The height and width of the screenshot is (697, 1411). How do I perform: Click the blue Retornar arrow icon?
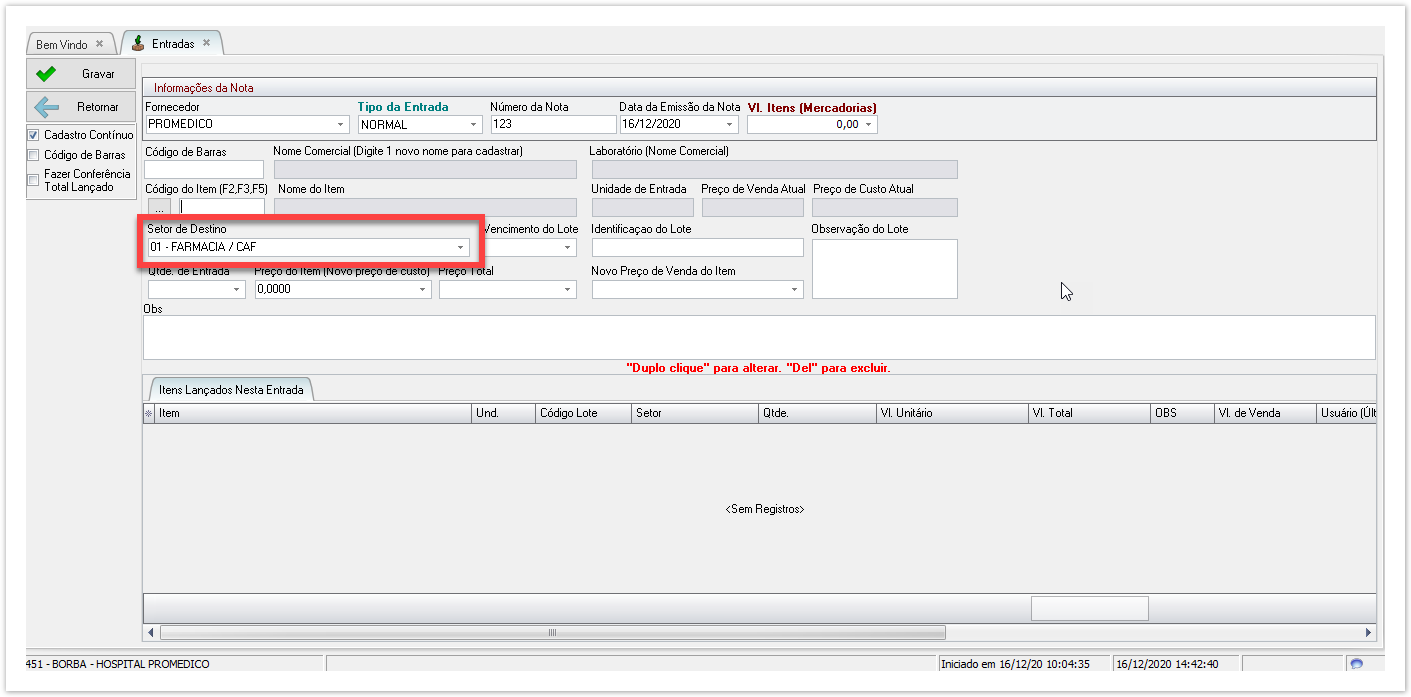pyautogui.click(x=46, y=107)
